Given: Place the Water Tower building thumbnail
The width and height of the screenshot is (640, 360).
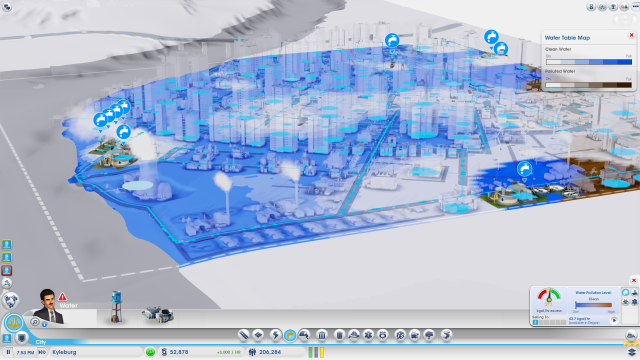Looking at the screenshot, I should (116, 307).
